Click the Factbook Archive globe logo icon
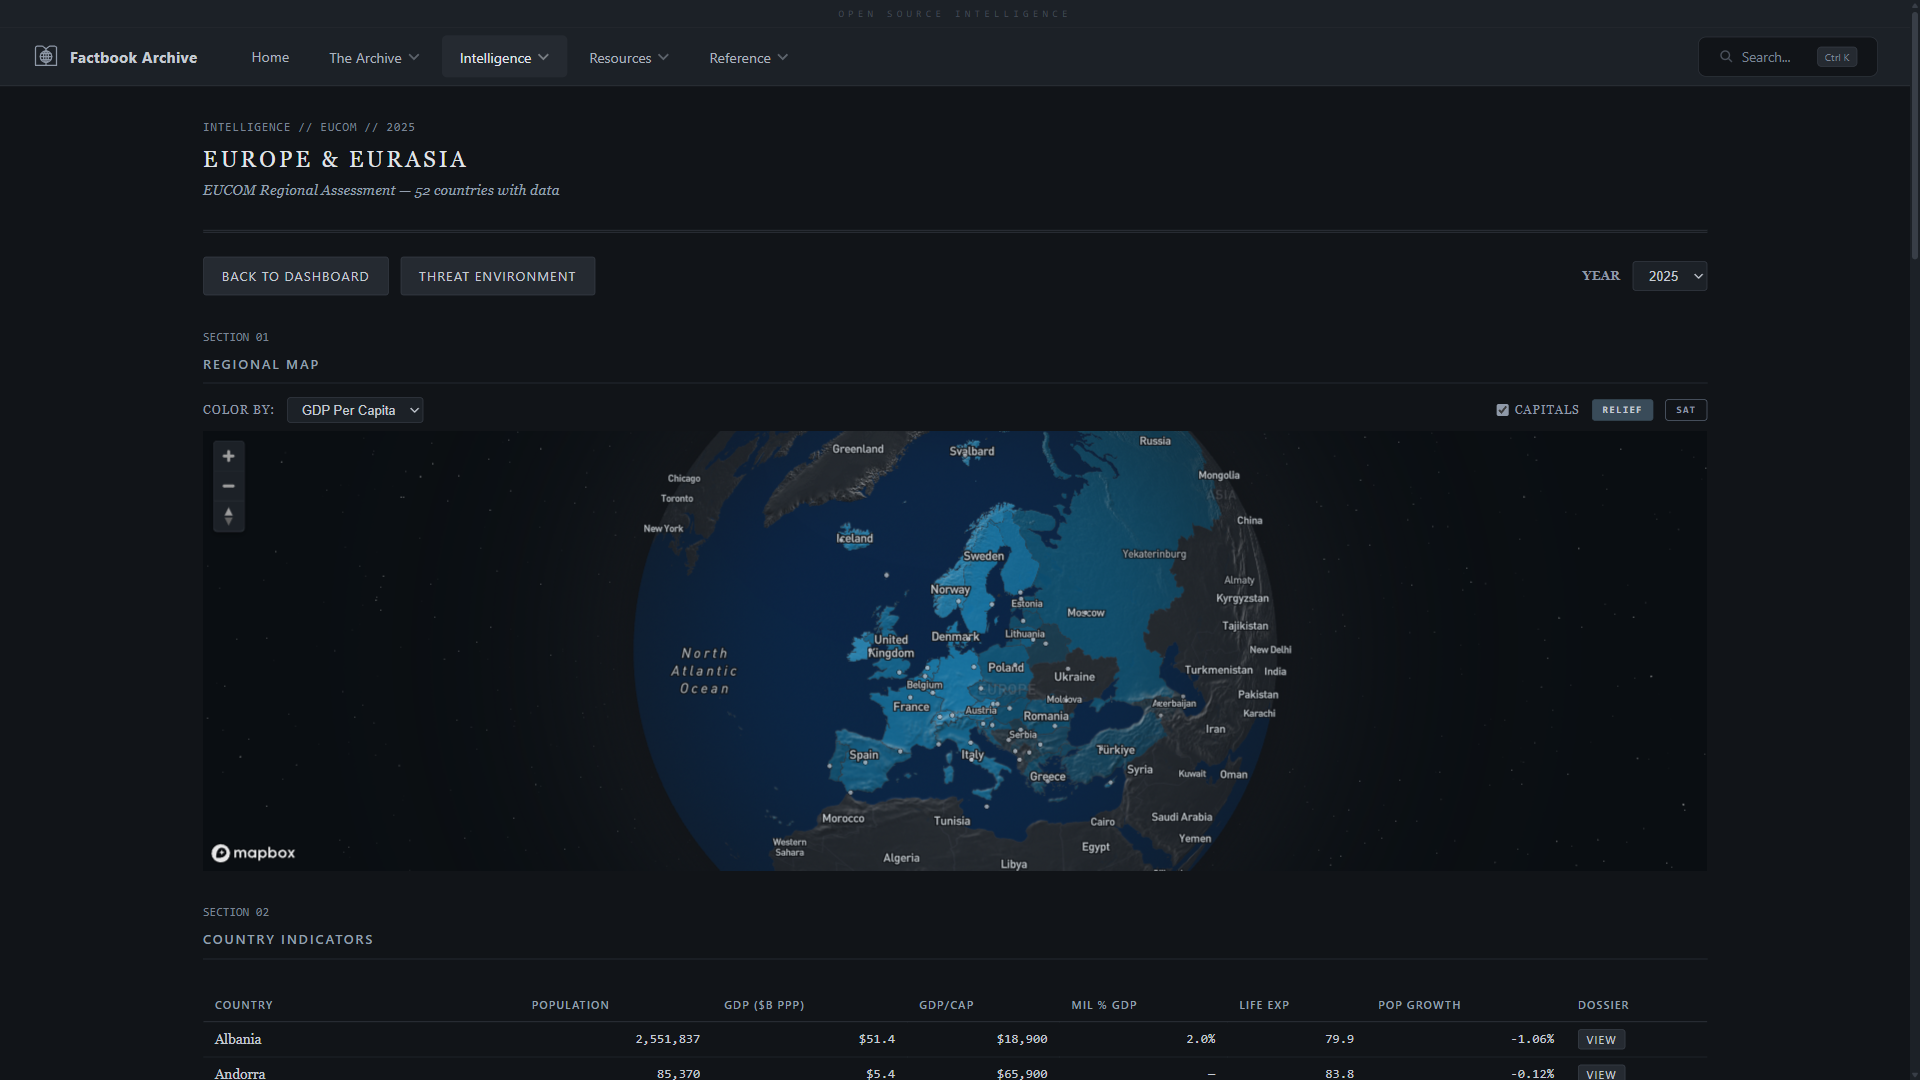This screenshot has width=1920, height=1080. 46,57
